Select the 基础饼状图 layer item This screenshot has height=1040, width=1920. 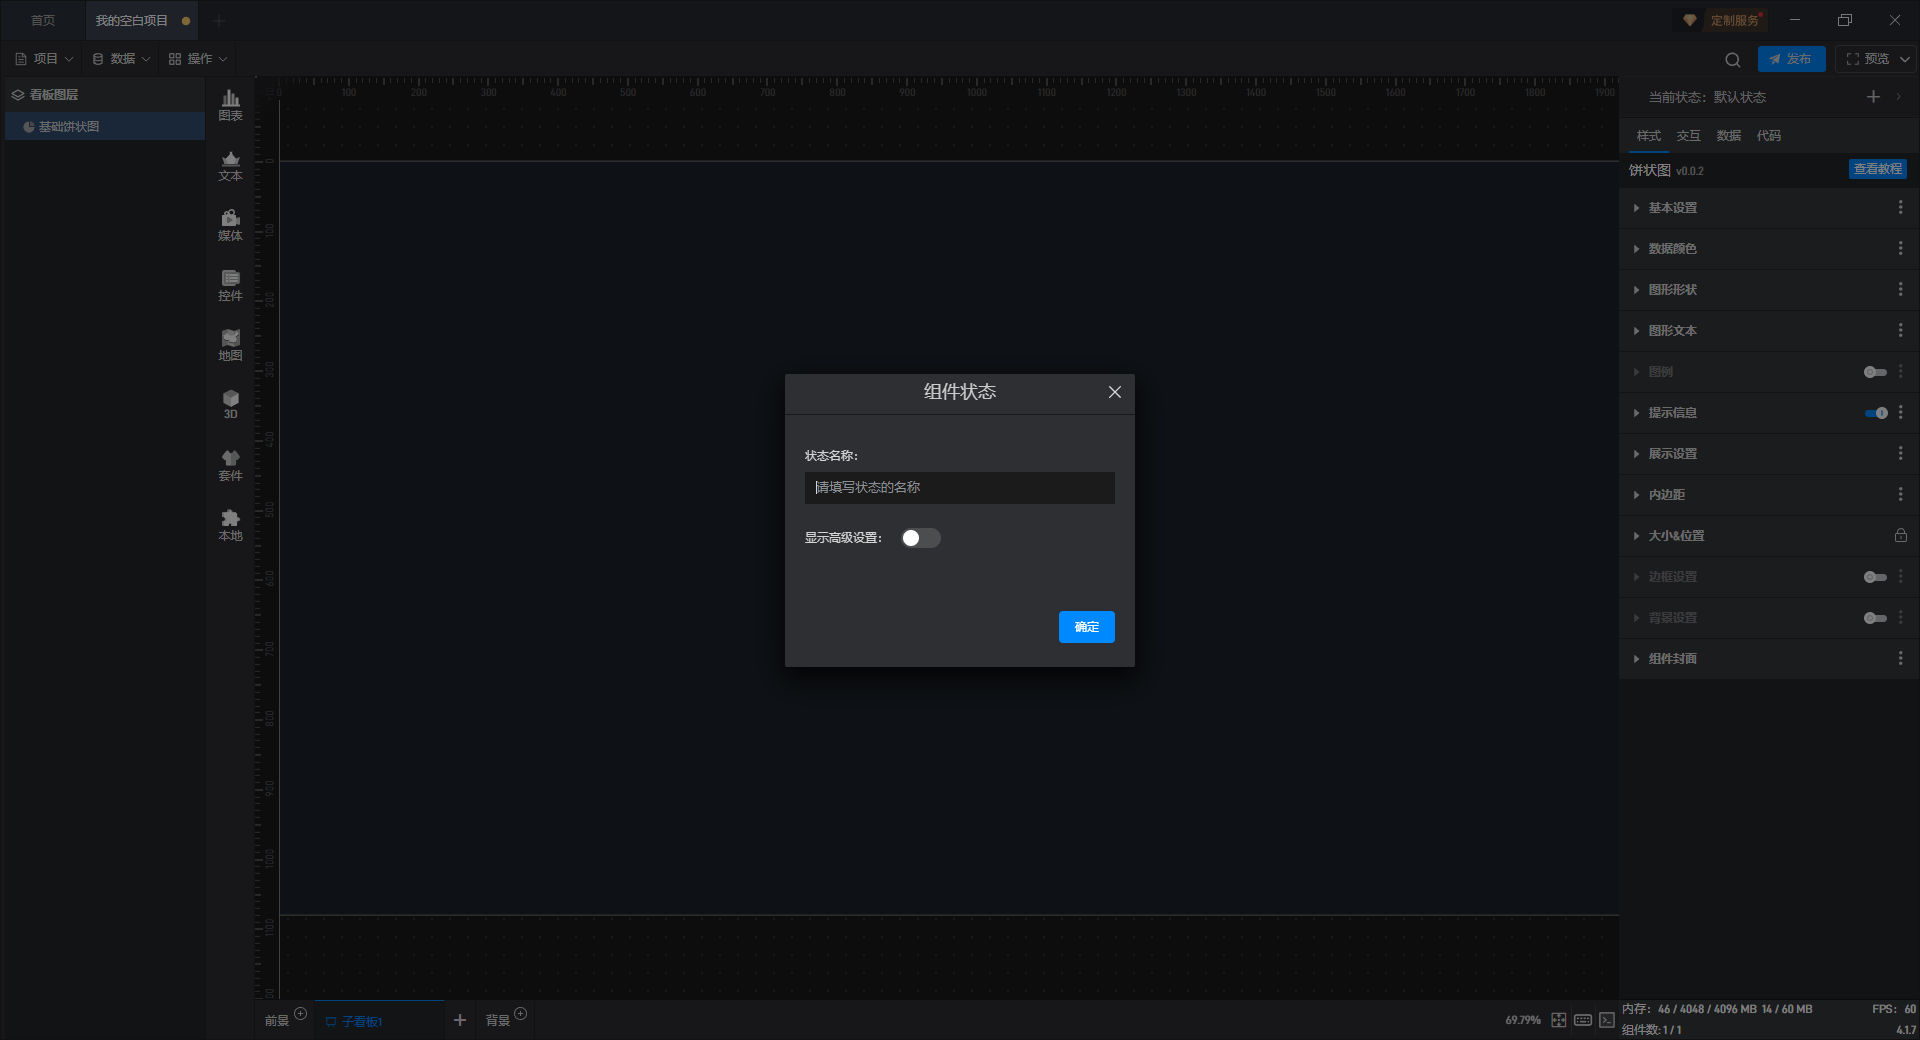click(105, 127)
